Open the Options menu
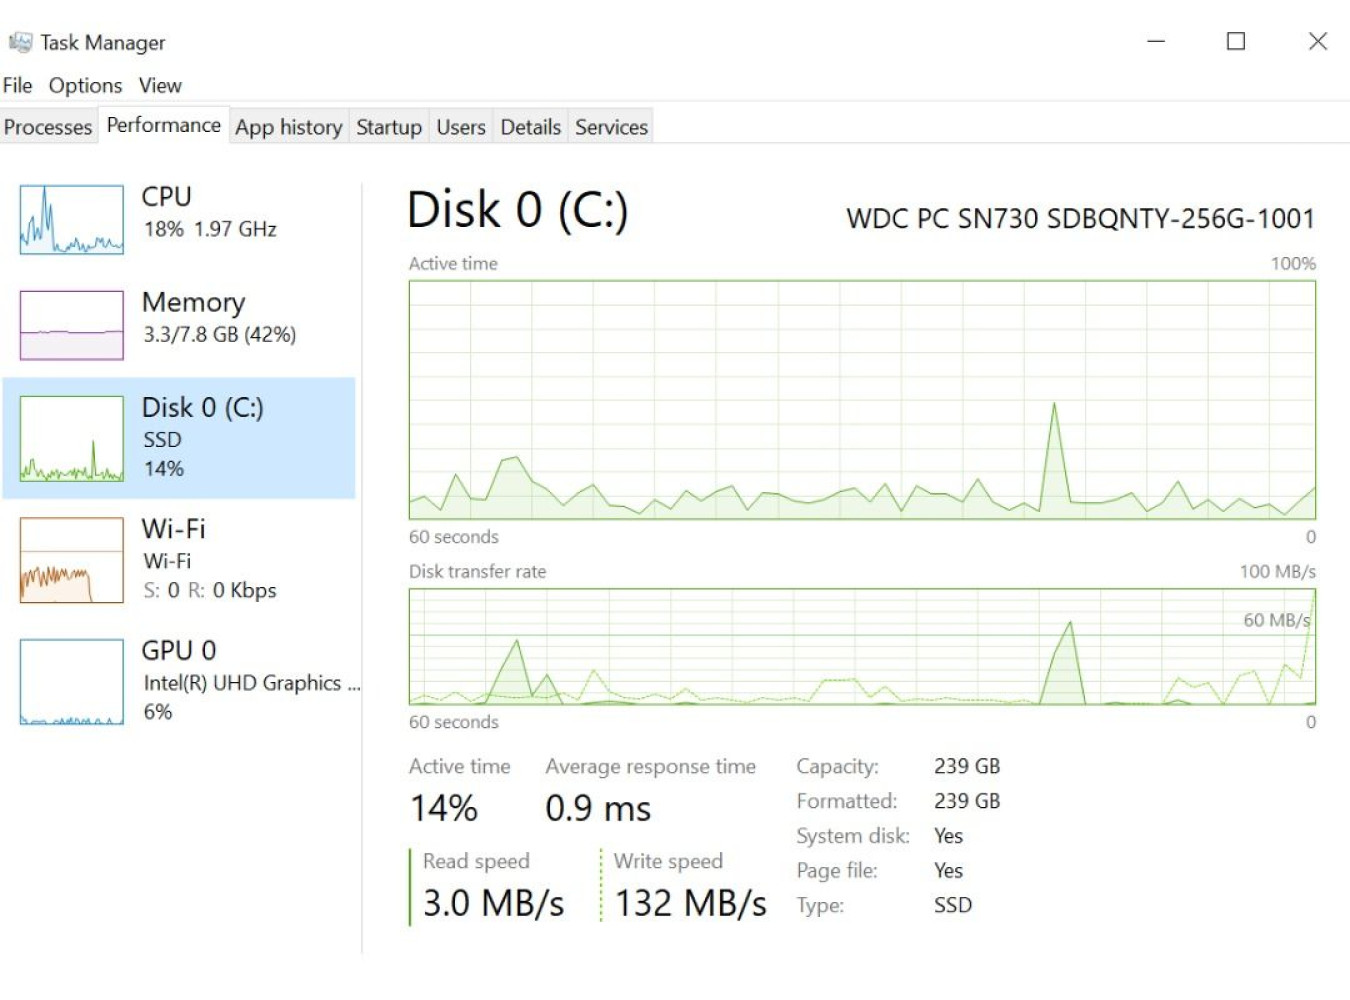The height and width of the screenshot is (1000, 1350). [x=85, y=85]
